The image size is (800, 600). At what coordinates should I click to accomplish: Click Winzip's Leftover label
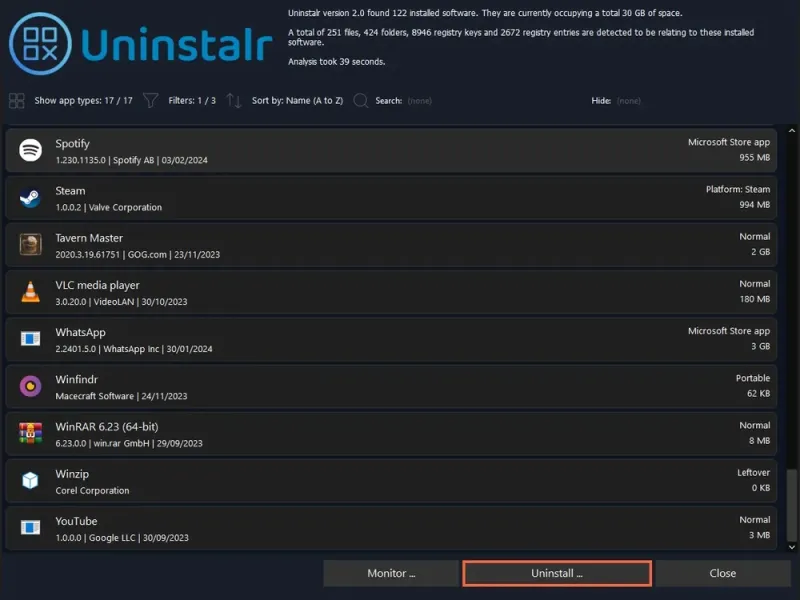pyautogui.click(x=754, y=472)
